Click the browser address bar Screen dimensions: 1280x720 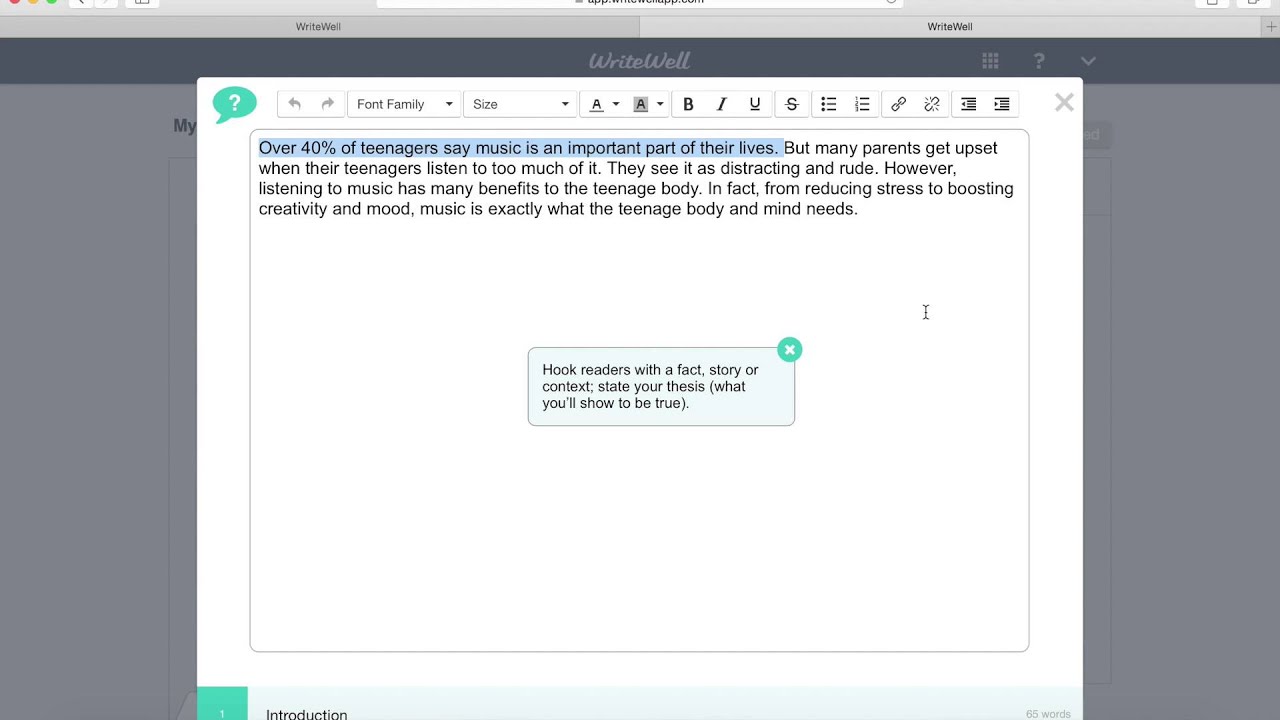[640, 2]
